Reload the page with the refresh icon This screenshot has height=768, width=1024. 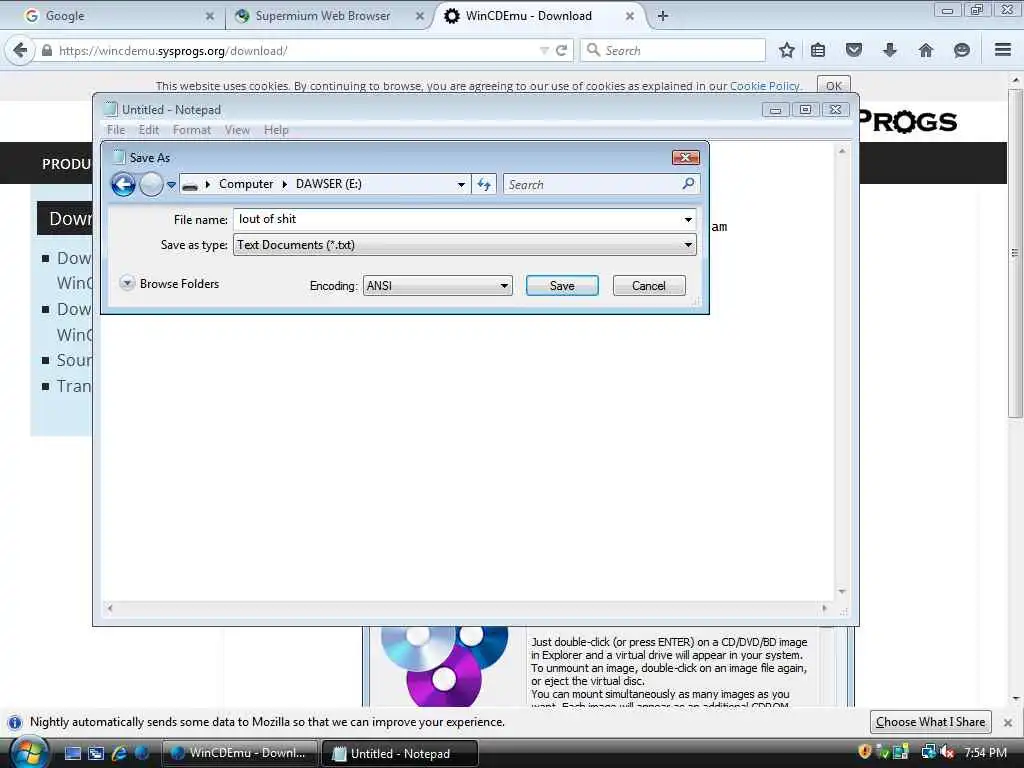[562, 50]
